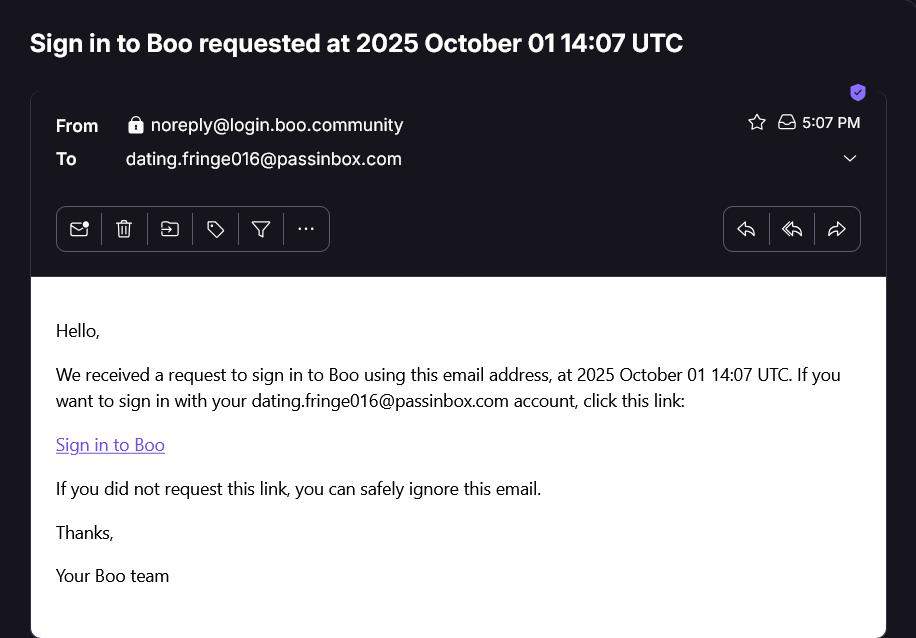Star this message
The width and height of the screenshot is (916, 638).
757,122
